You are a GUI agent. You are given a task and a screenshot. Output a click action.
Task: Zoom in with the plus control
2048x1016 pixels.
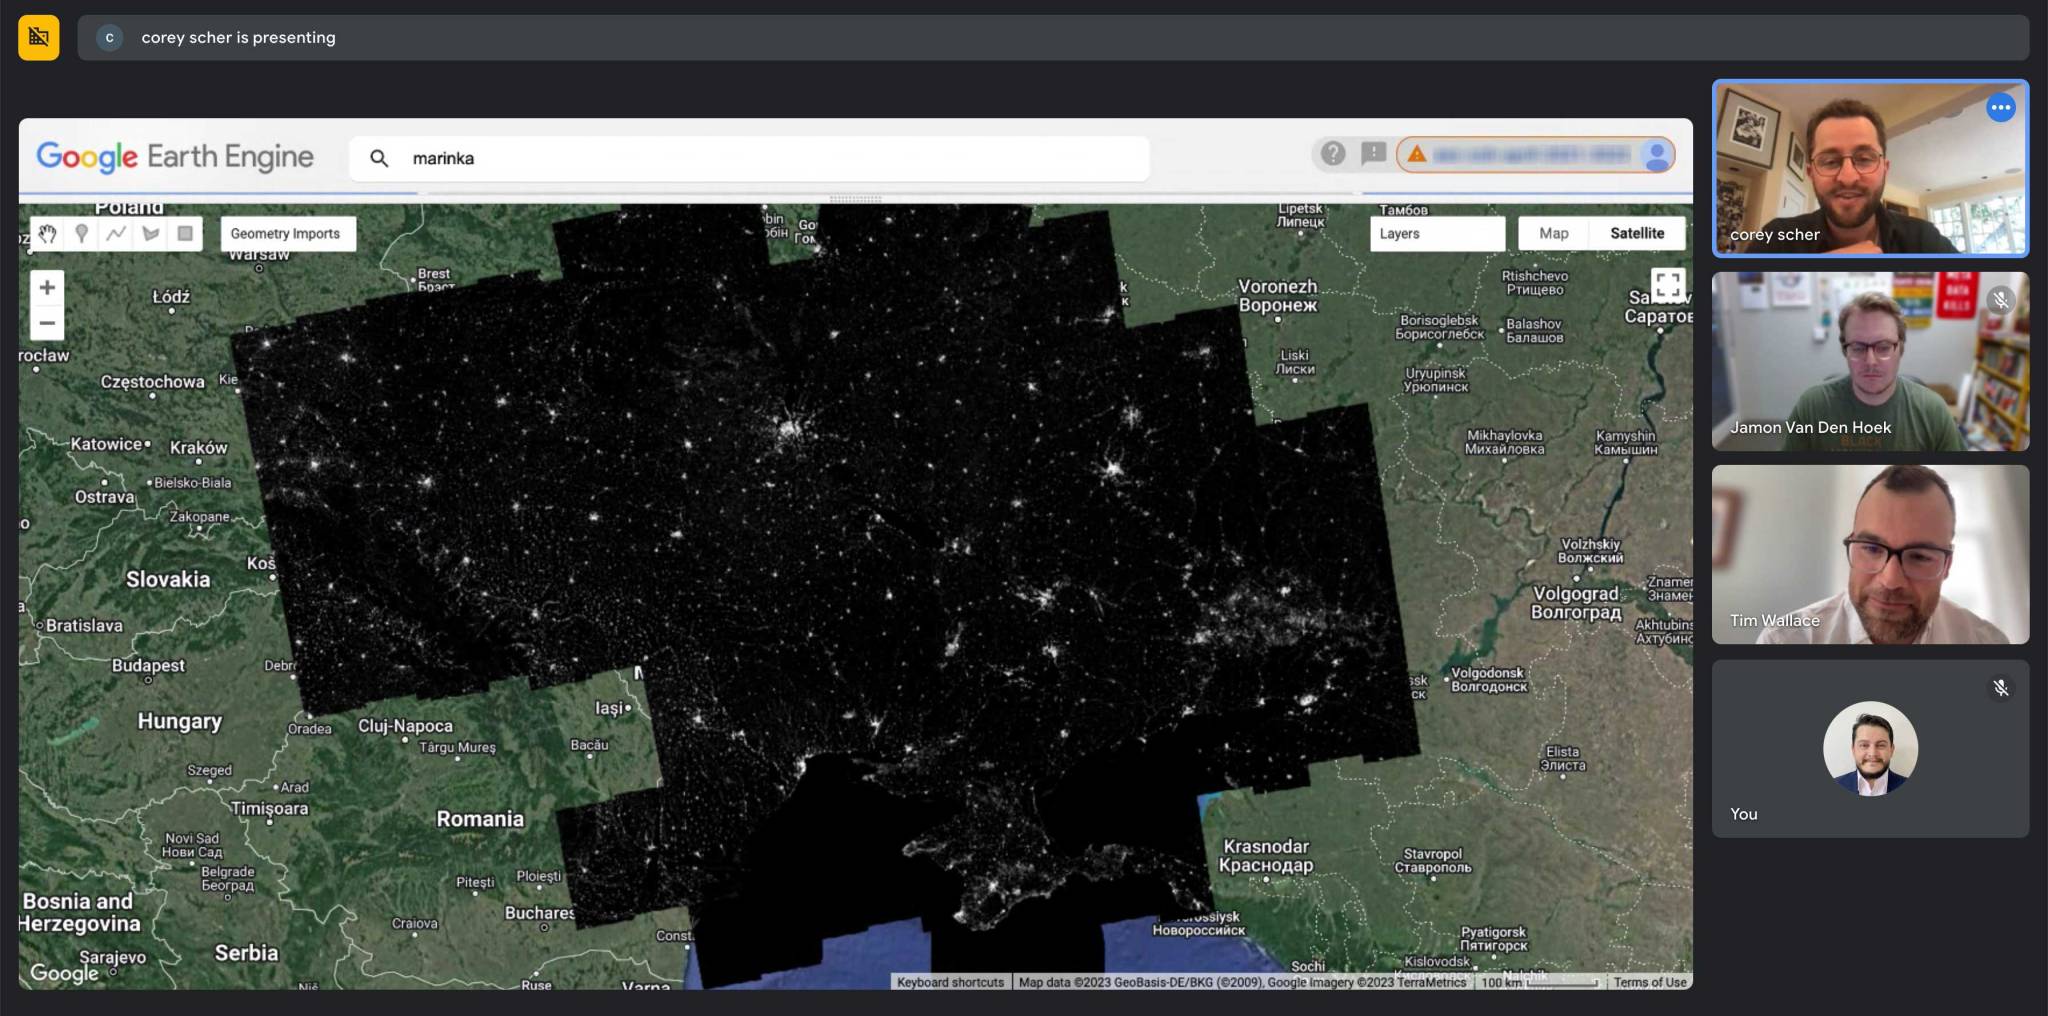[x=46, y=287]
